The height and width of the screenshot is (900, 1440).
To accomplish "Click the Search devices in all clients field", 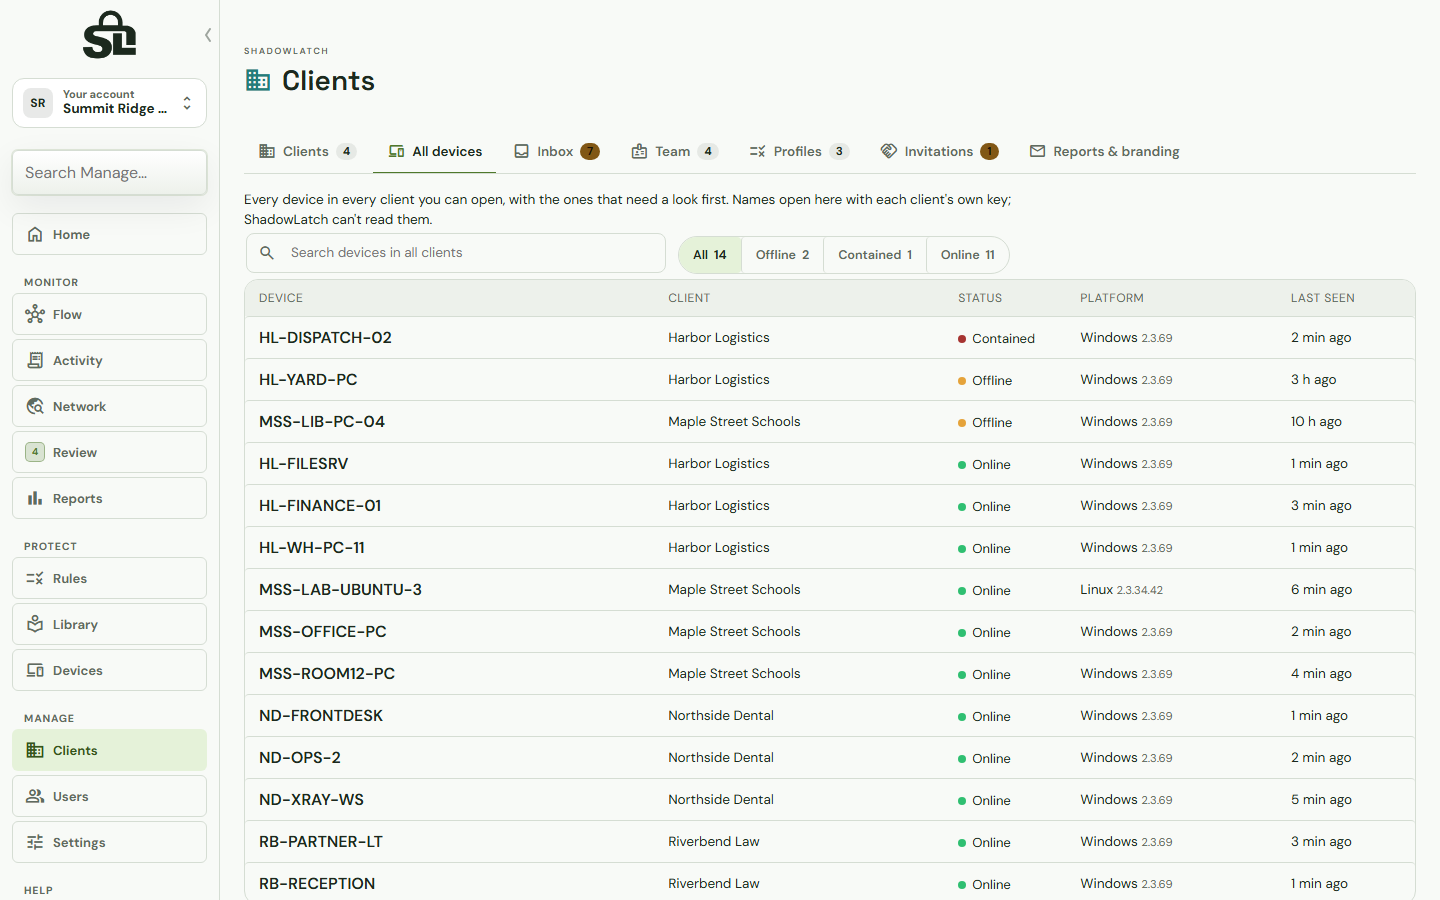I will pos(456,253).
